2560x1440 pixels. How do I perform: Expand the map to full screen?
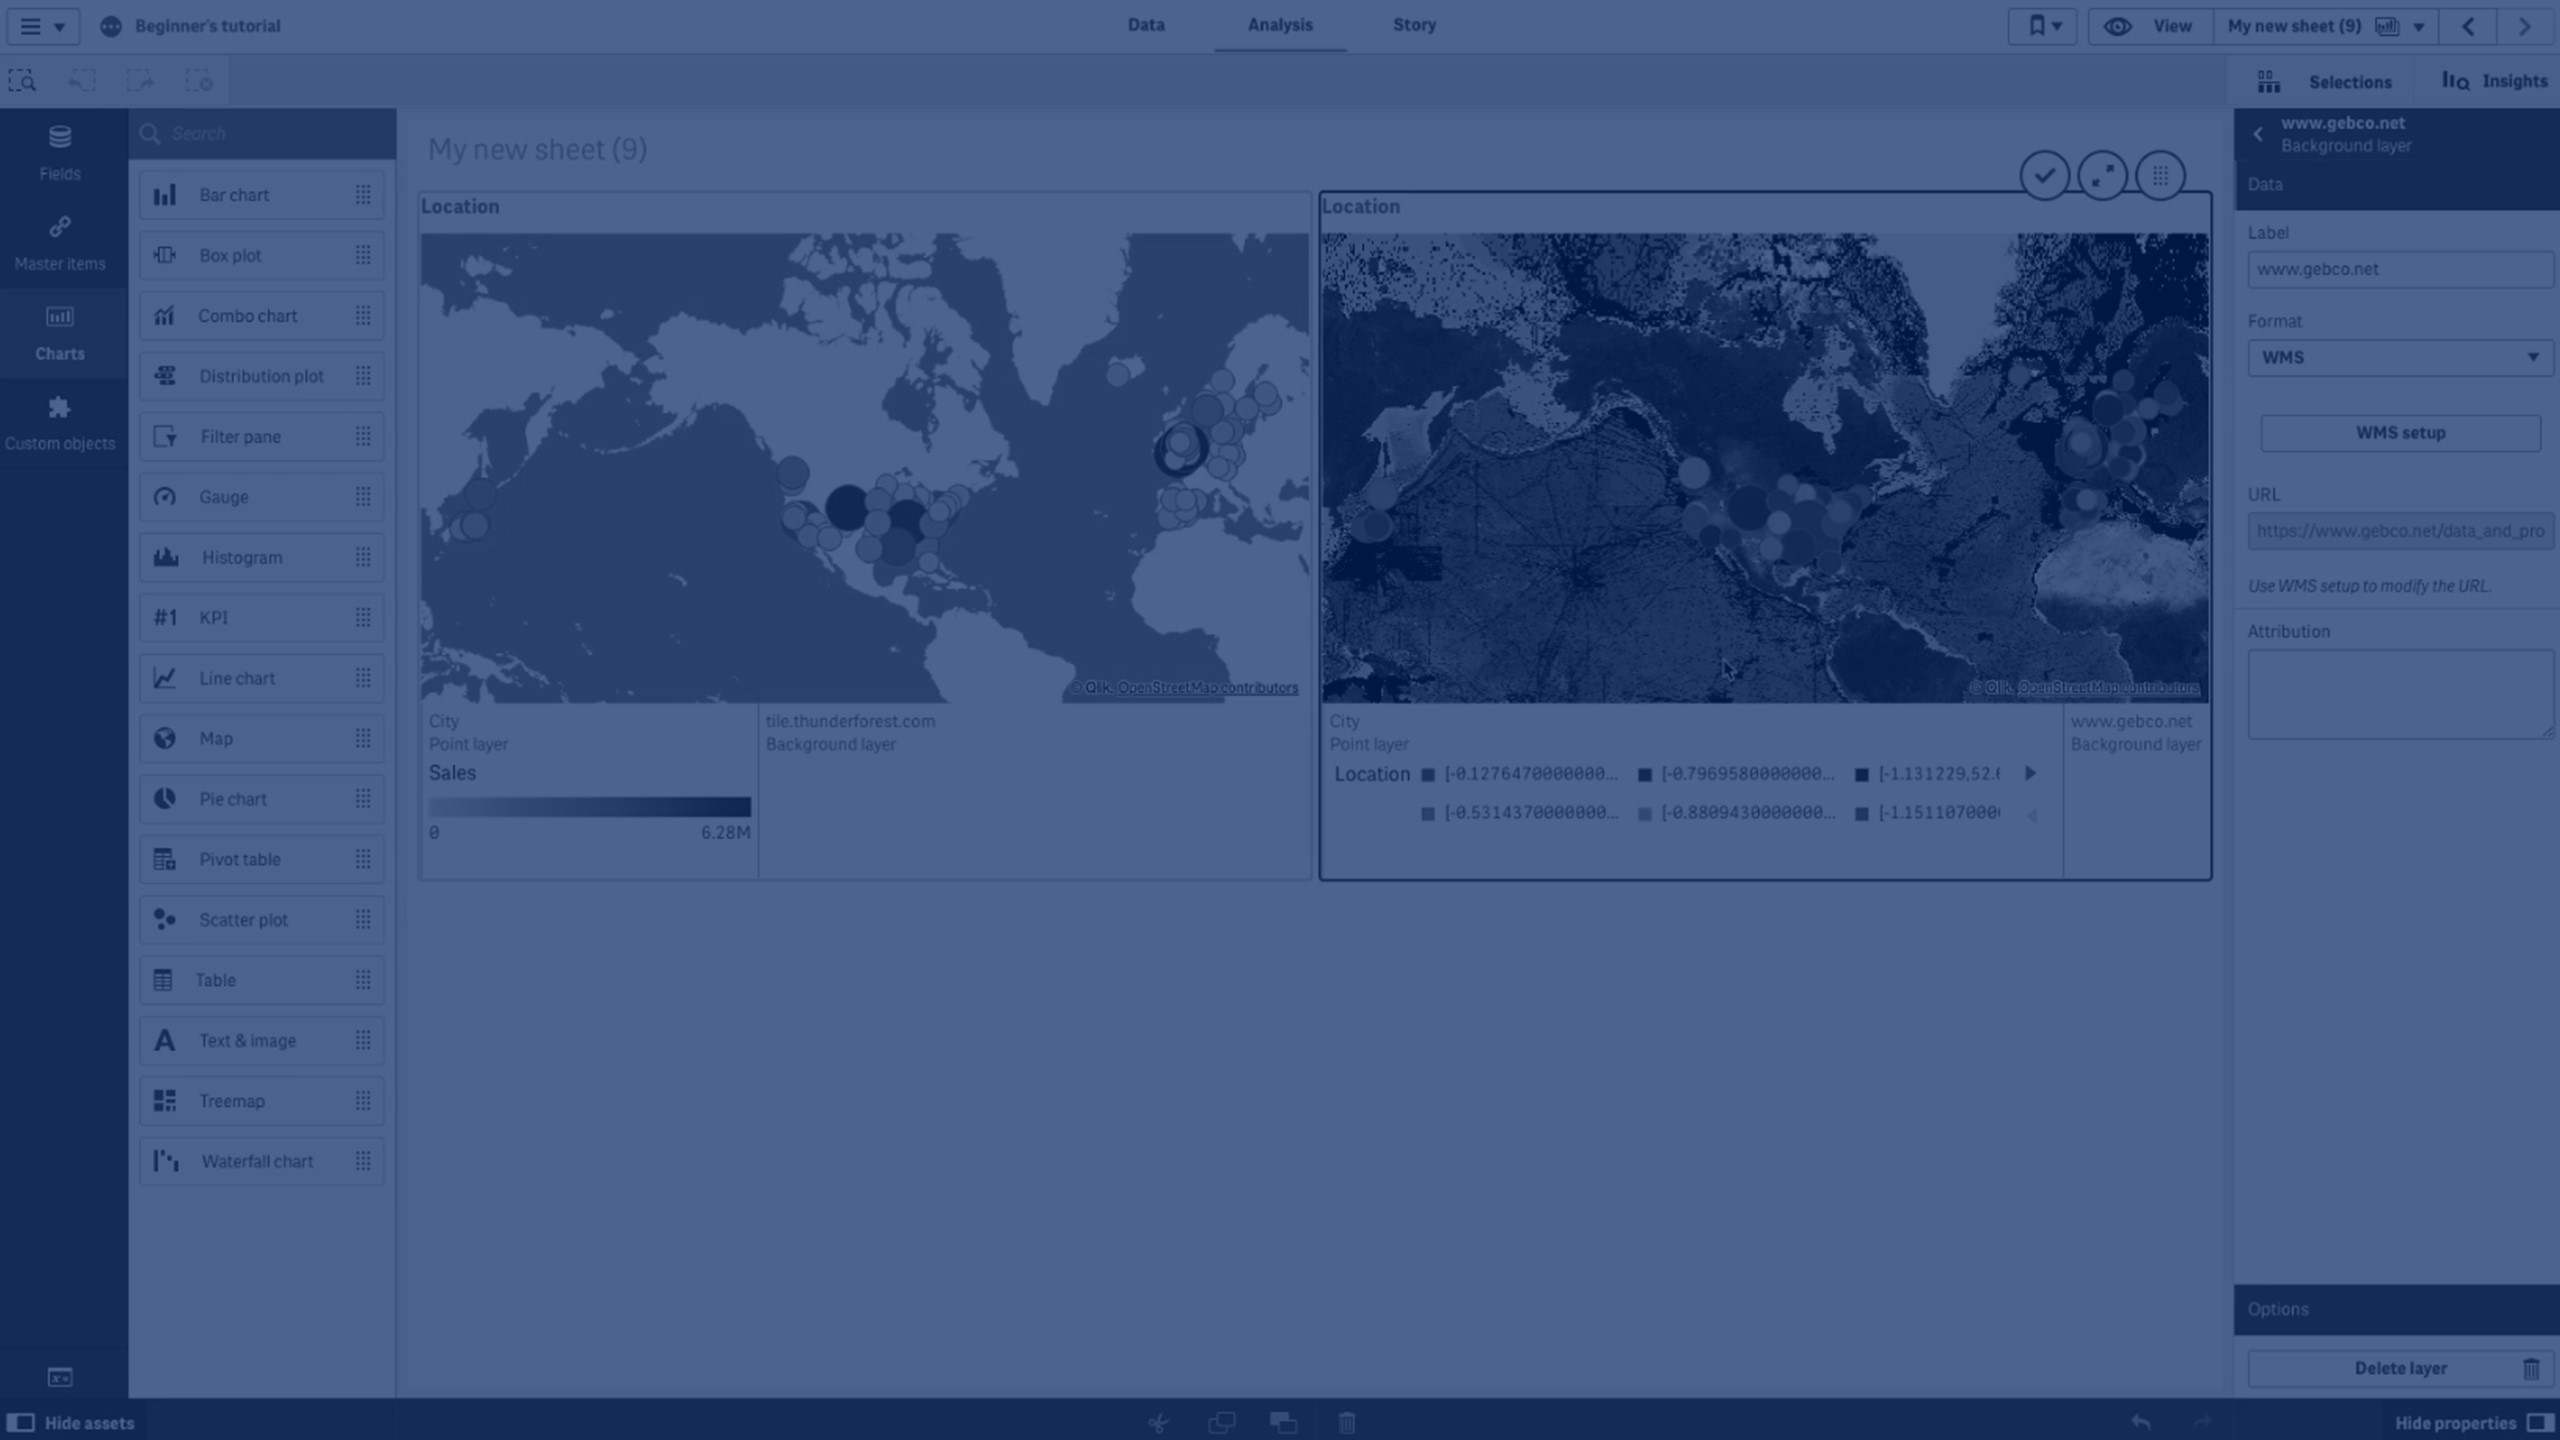[x=2102, y=176]
